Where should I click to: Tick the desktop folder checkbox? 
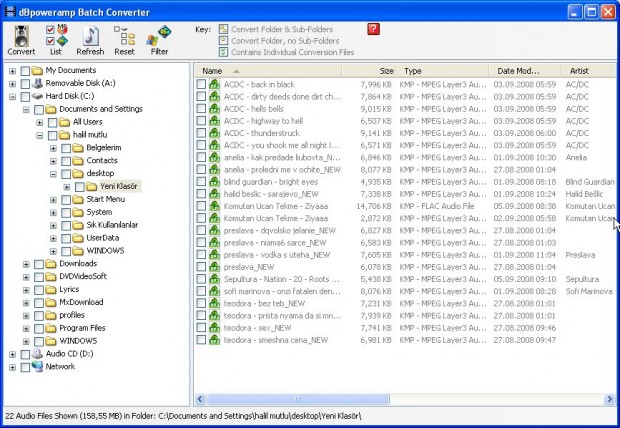66,174
